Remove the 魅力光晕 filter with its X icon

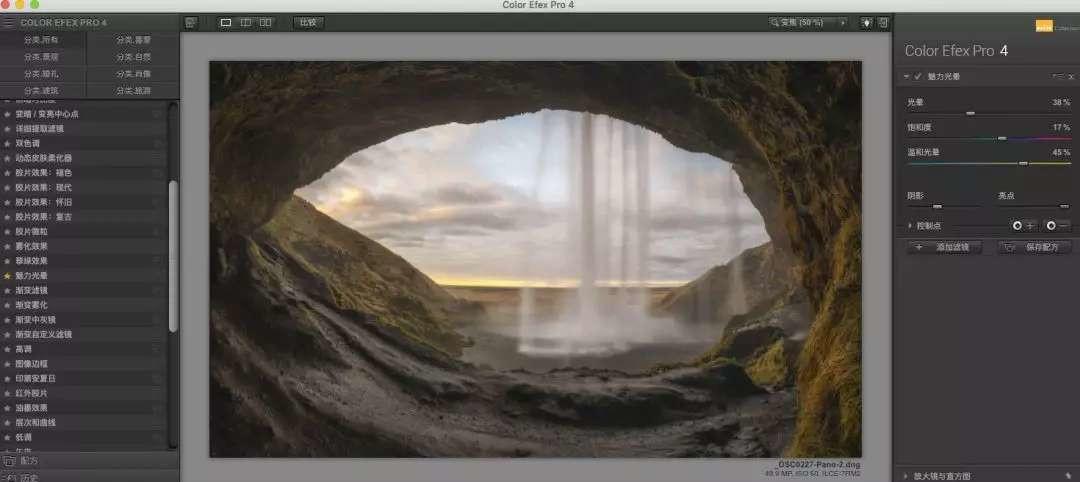coord(1070,76)
